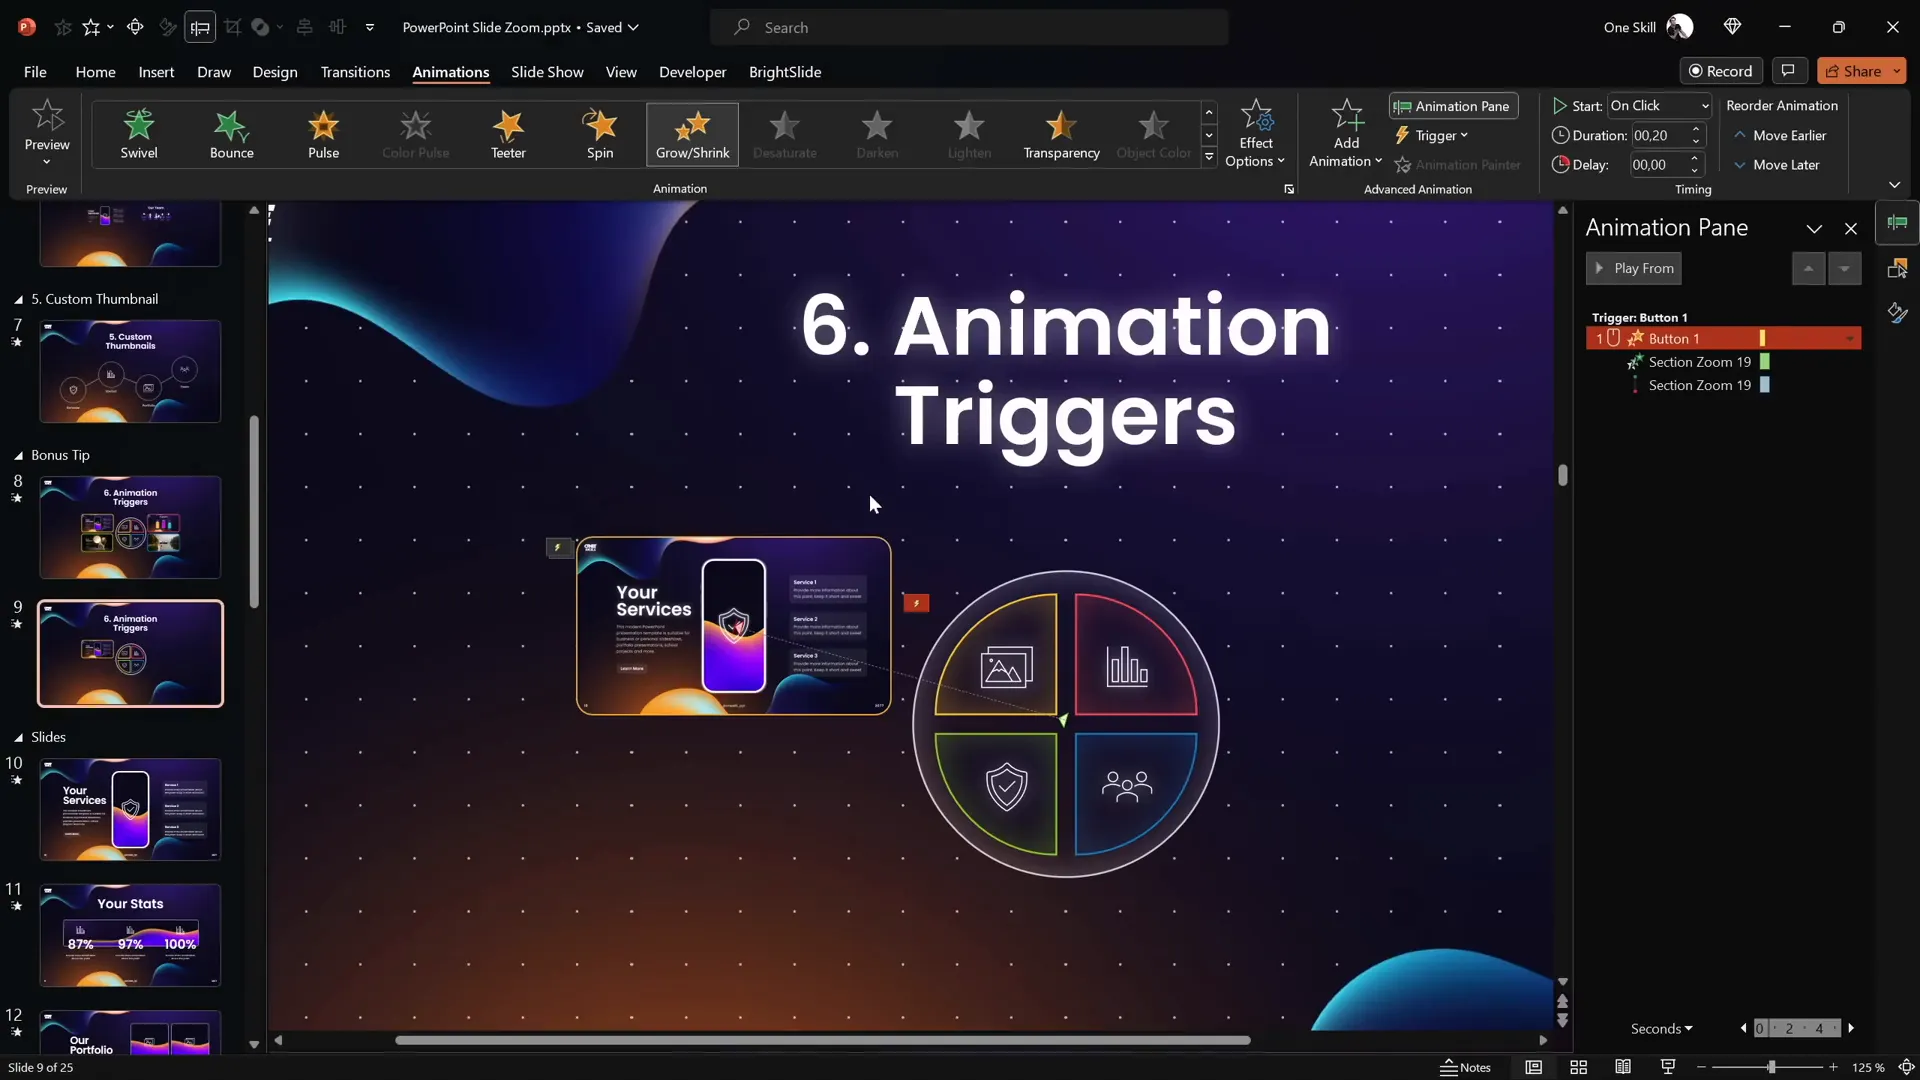The image size is (1920, 1080).
Task: Select first Section Zoom 19 green entry
Action: pos(1700,362)
